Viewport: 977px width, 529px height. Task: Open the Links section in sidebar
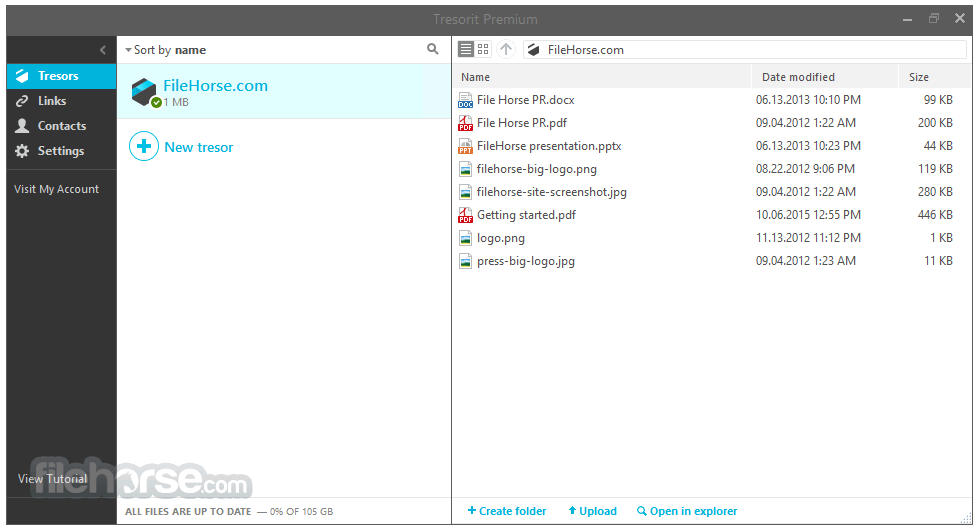tap(52, 101)
